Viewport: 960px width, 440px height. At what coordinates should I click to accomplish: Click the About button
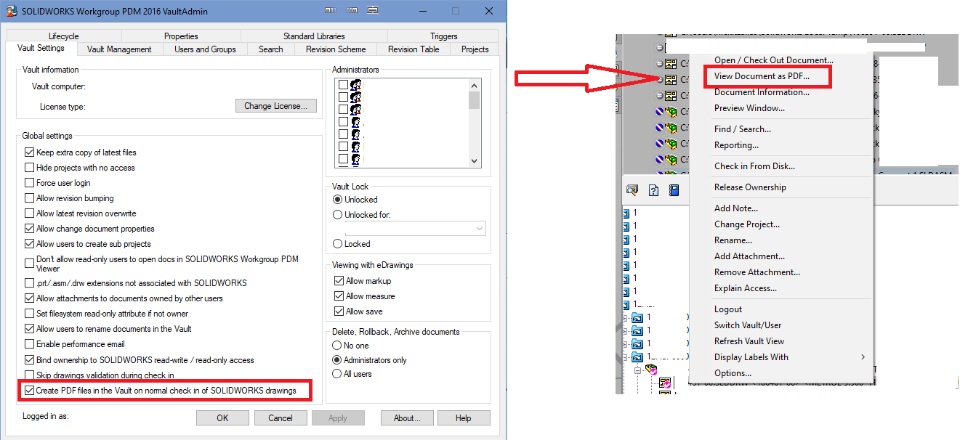[x=407, y=419]
